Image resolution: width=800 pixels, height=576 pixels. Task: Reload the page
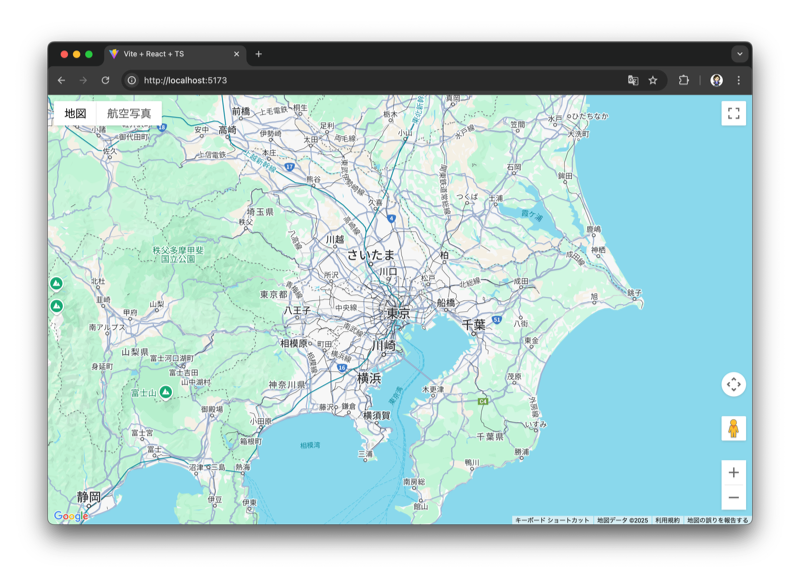(x=105, y=80)
